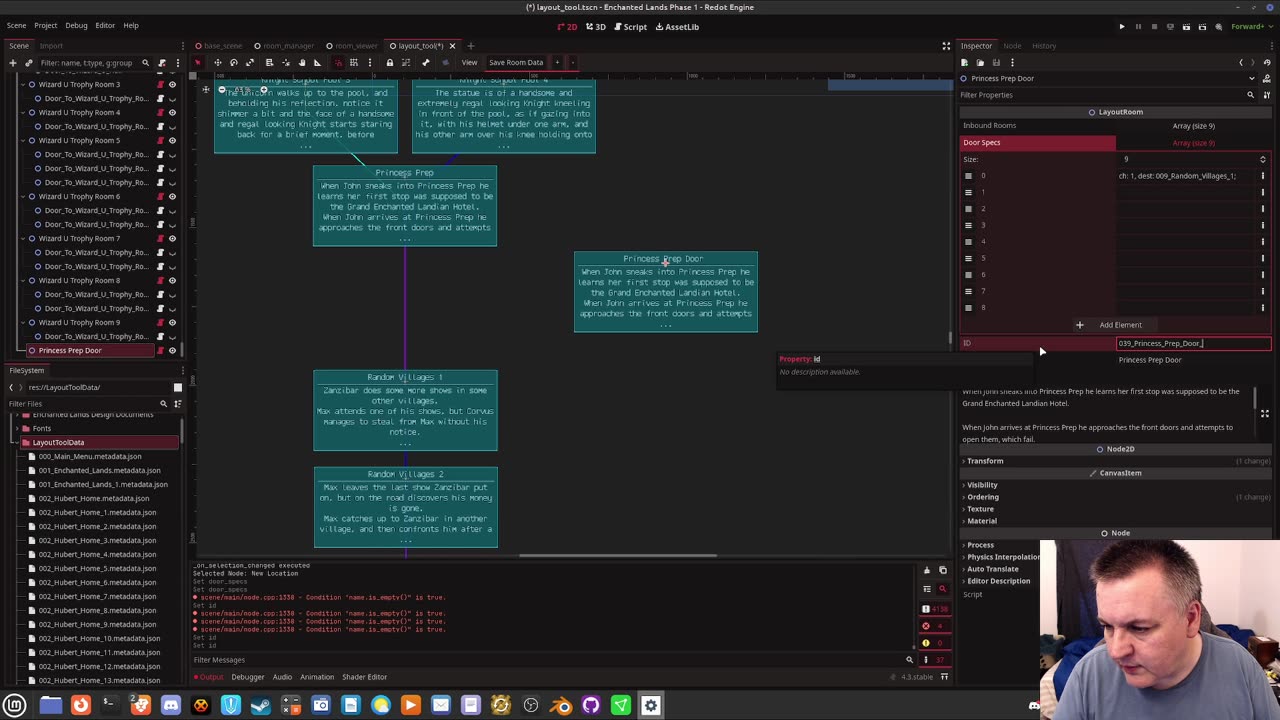
Task: Open the object history dropdown beside Princess Prep Door
Action: 1252,78
